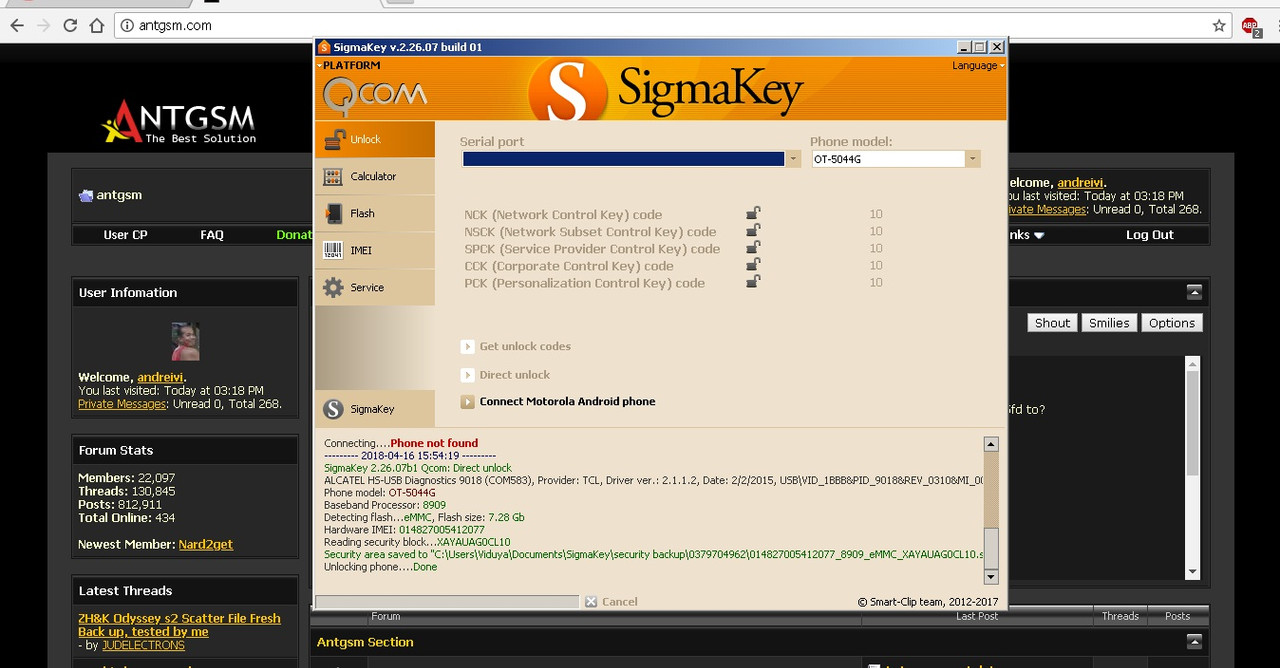Open the Service tab with gear icon
Viewport: 1280px width, 668px height.
coord(375,287)
